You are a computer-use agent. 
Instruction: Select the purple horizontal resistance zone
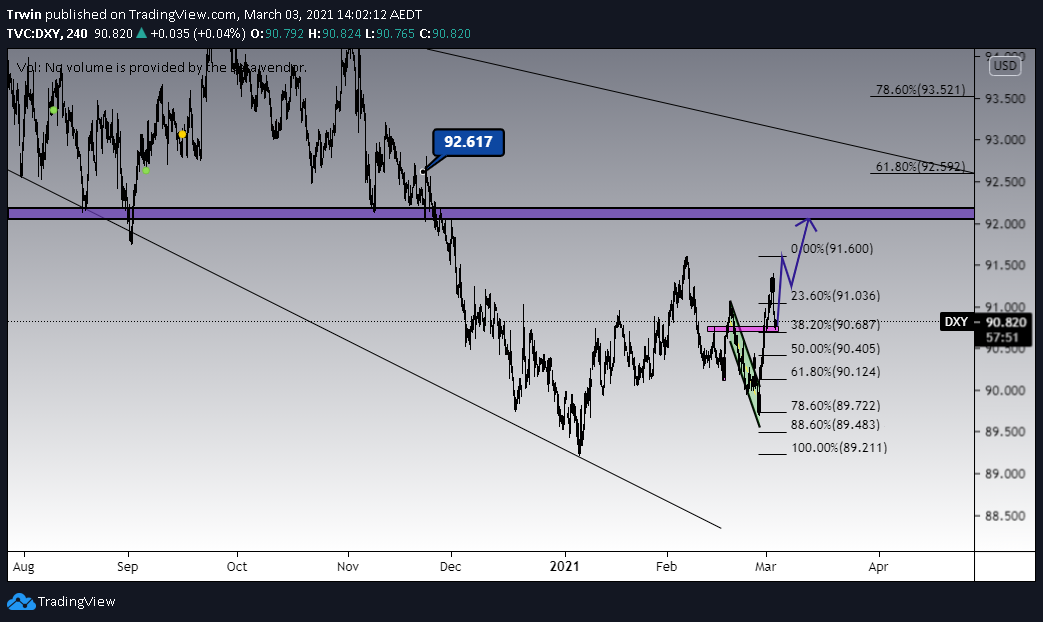491,214
